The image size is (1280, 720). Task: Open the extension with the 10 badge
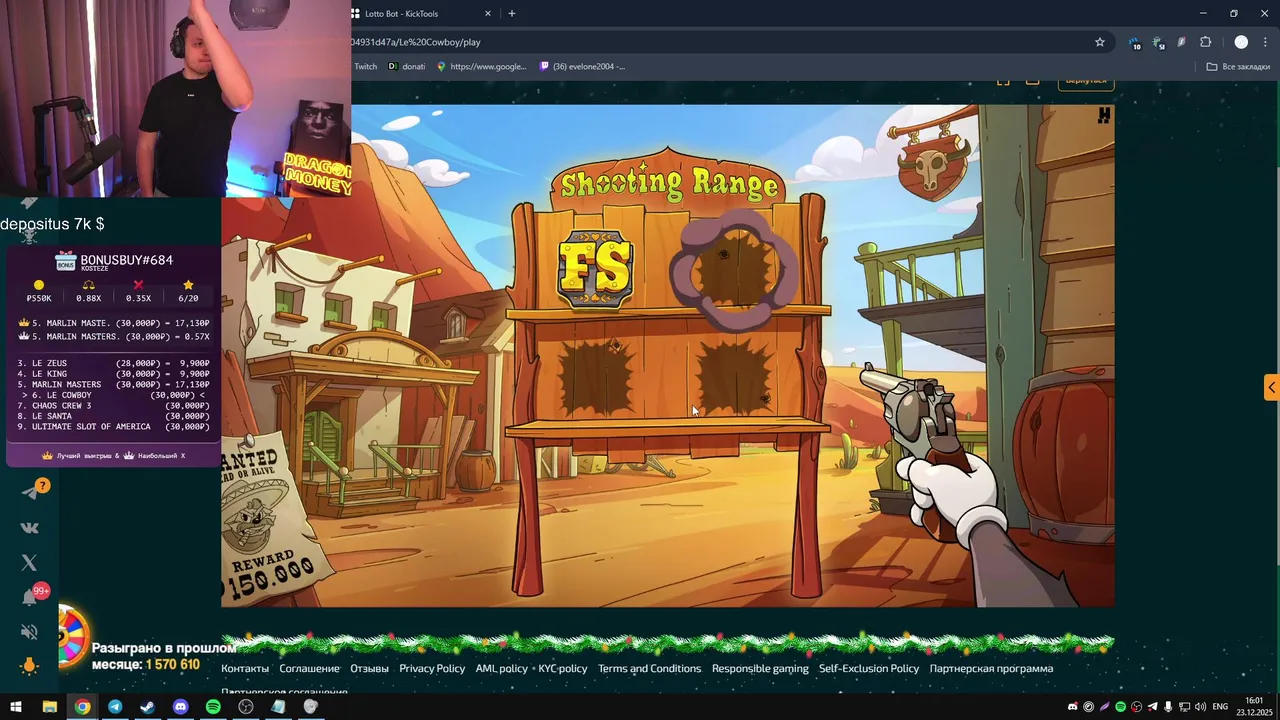(1134, 42)
